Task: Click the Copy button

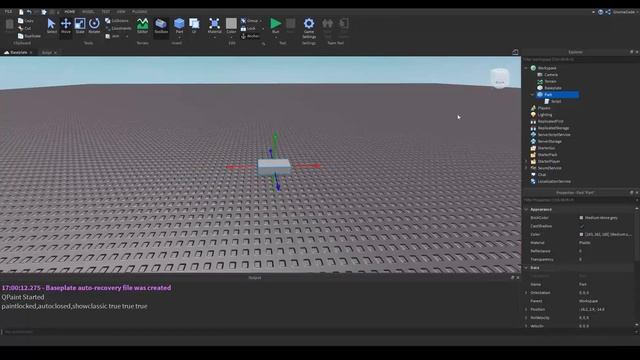Action: coord(26,21)
